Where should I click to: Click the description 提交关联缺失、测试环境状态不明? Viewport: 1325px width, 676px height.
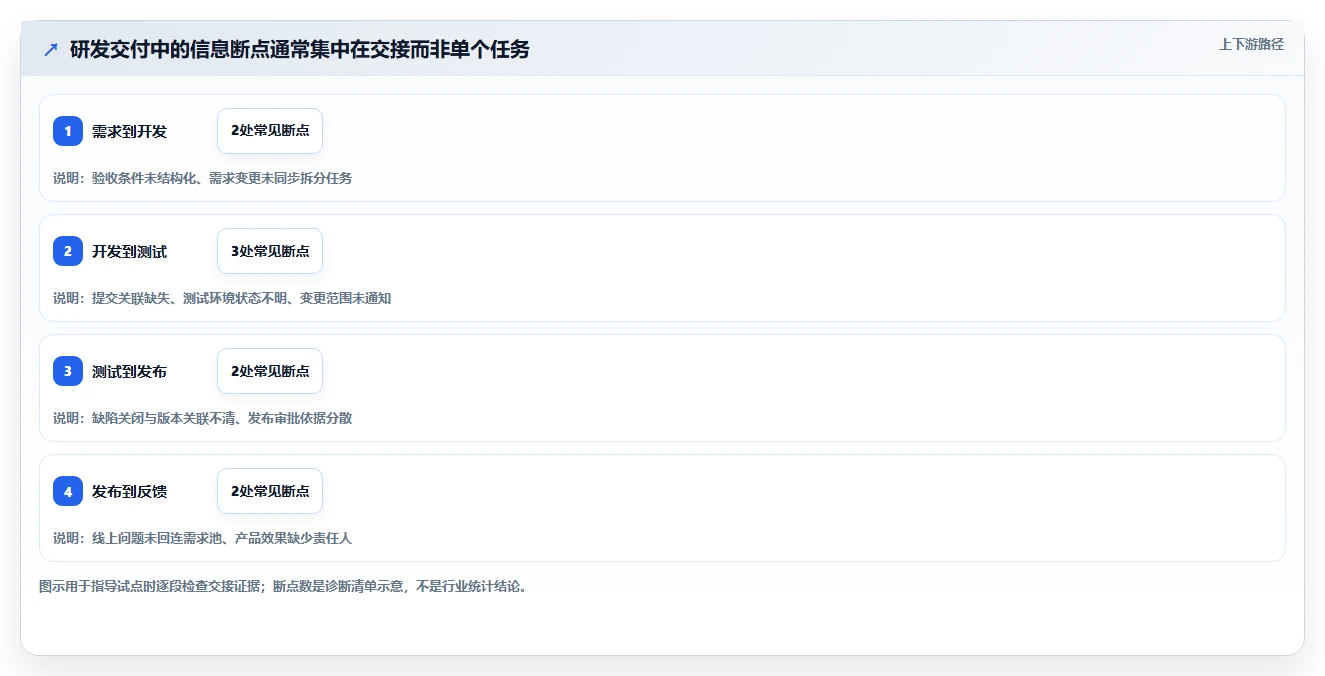[189, 298]
